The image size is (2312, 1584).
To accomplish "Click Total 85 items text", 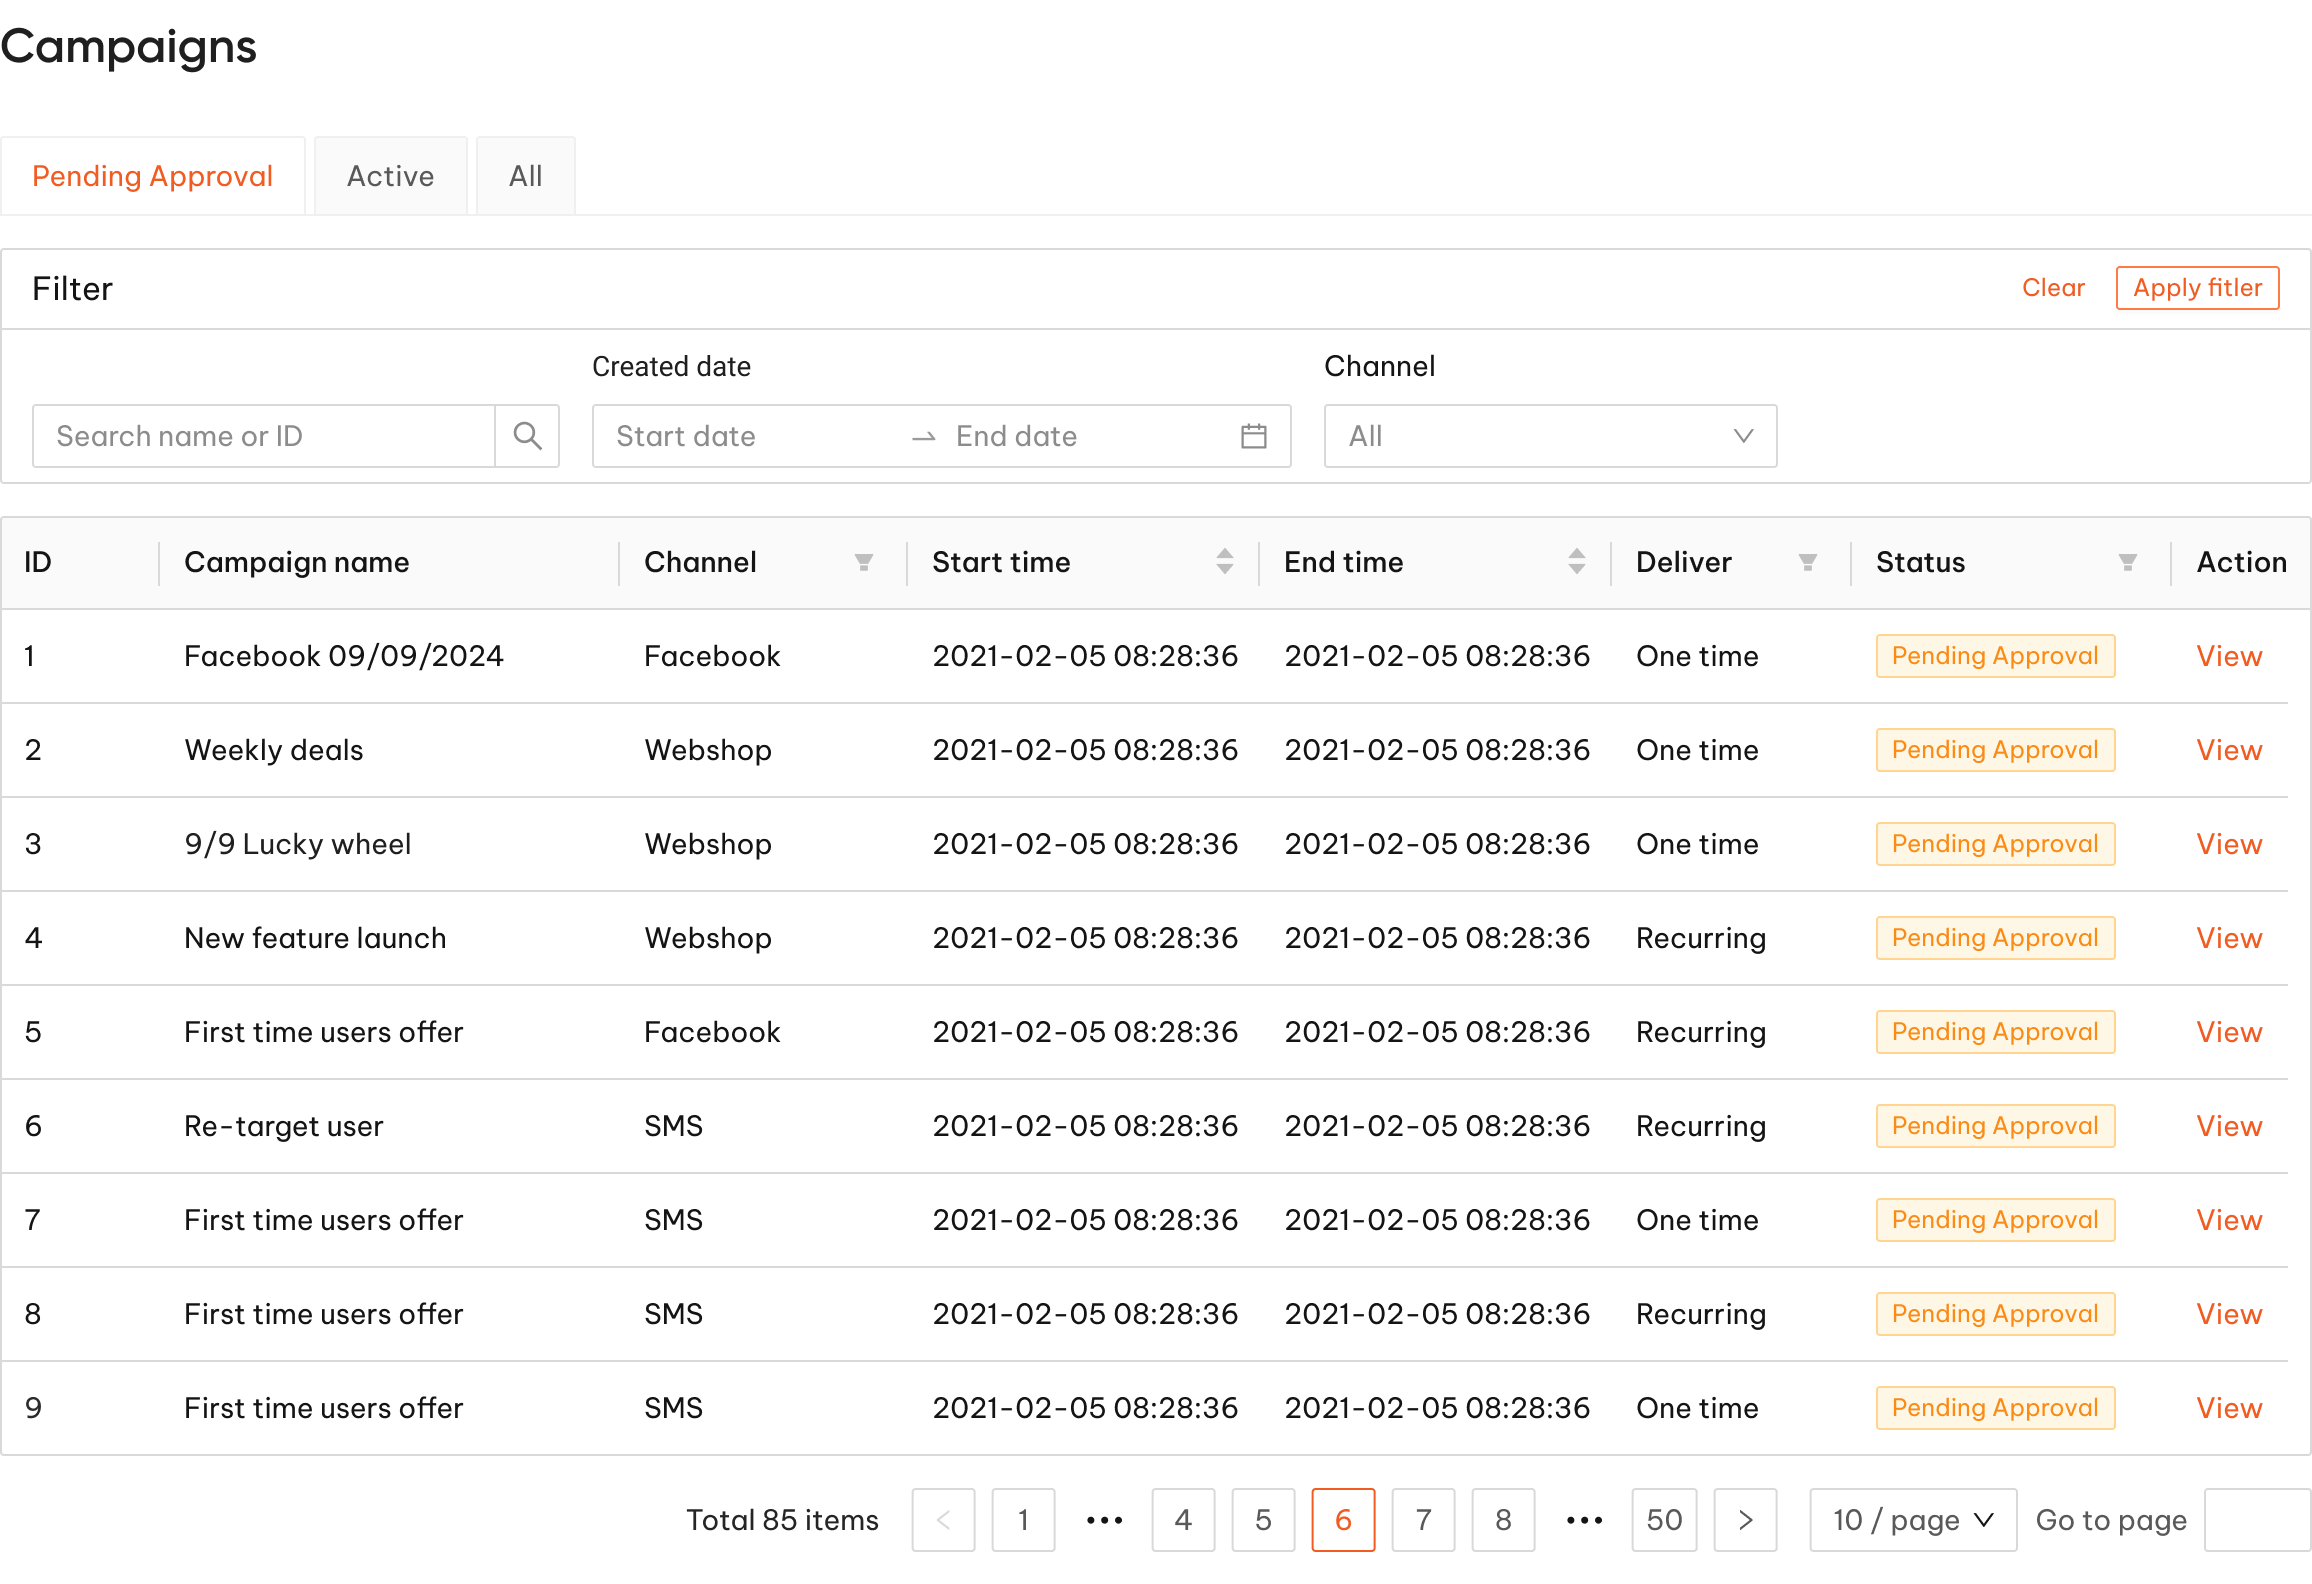I will [x=782, y=1520].
